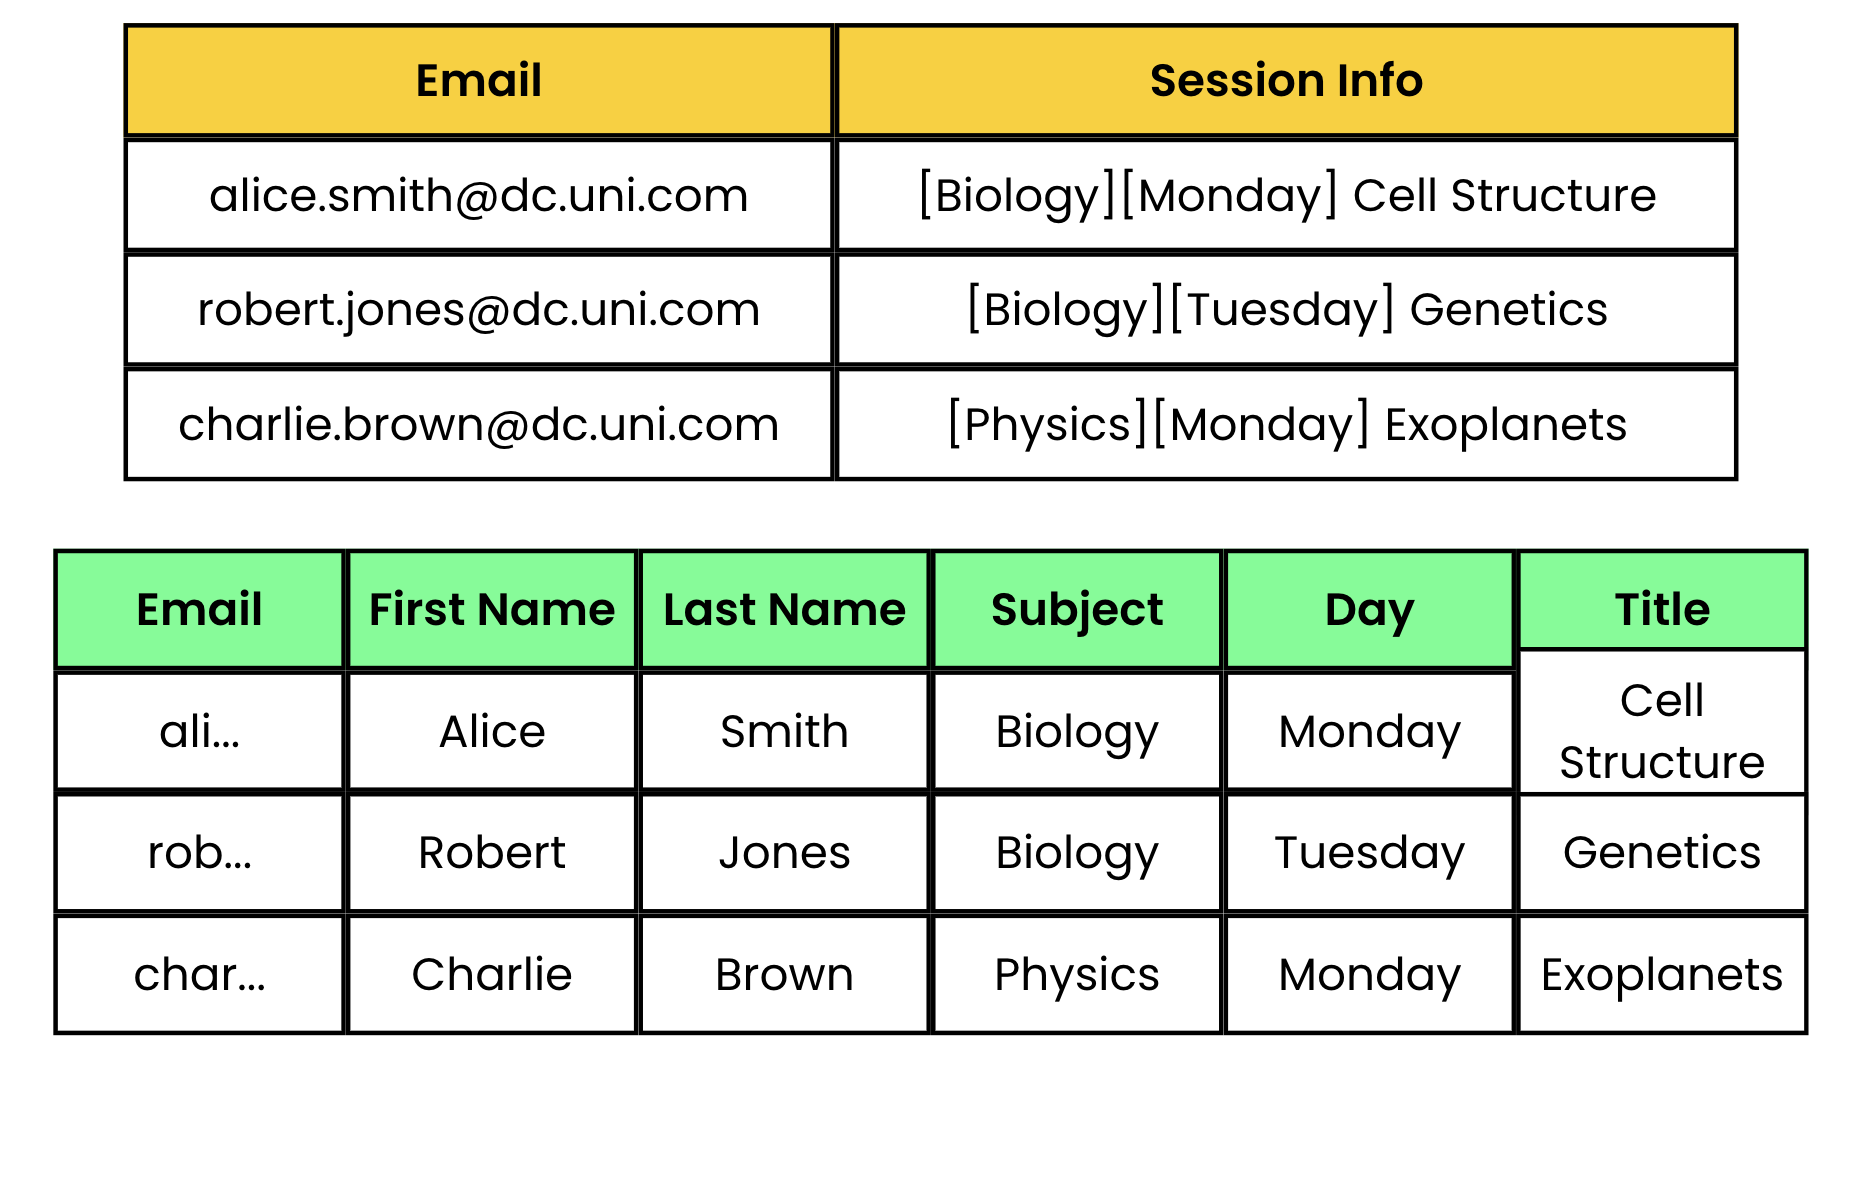Select the [Biology][Monday] Cell Structure cell
The width and height of the screenshot is (1864, 1182).
[x=1286, y=195]
